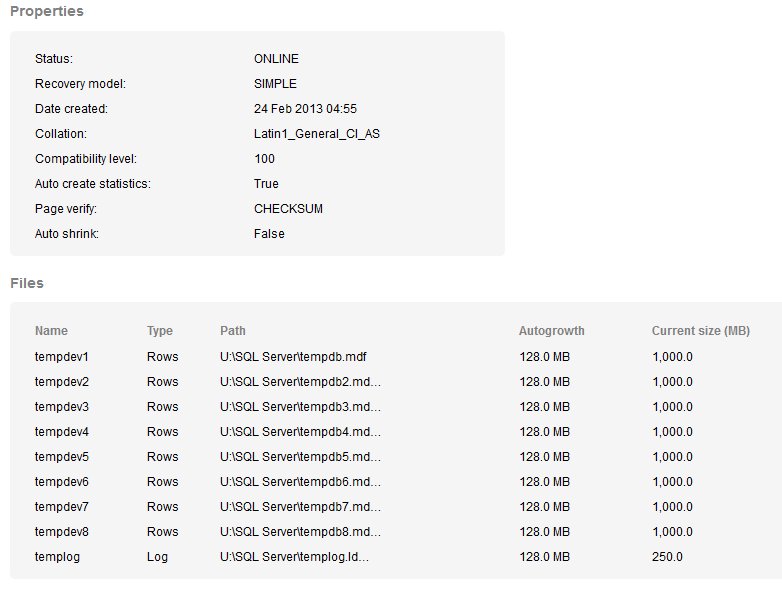The image size is (782, 591).
Task: Click the SIMPLE recovery model value
Action: [x=275, y=84]
